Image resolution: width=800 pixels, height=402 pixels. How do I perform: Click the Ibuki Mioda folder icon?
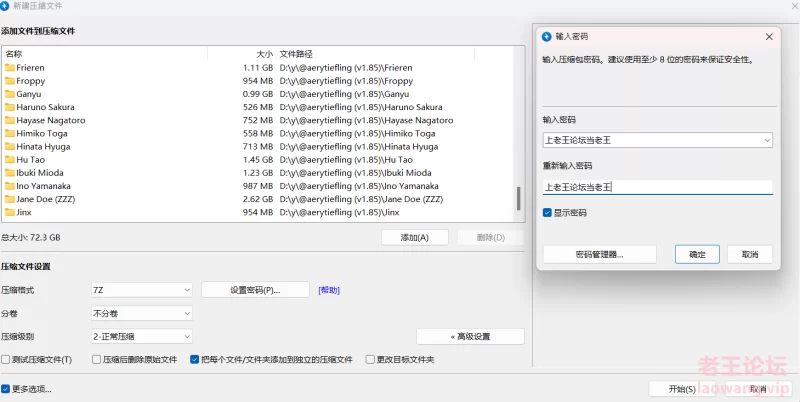[9, 173]
